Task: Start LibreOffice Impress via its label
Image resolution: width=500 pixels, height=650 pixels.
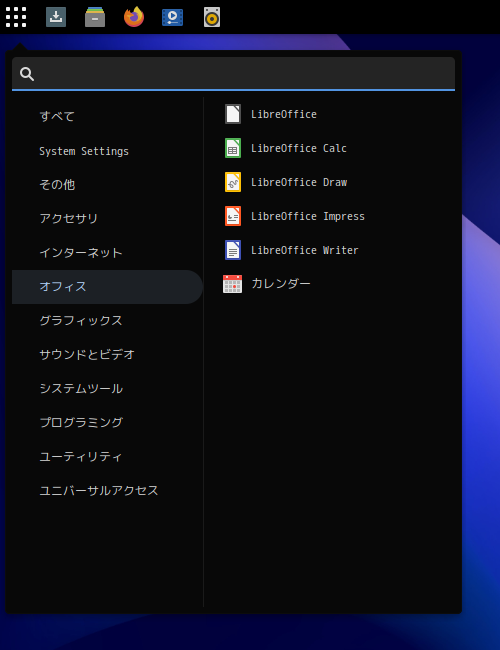Action: tap(308, 216)
